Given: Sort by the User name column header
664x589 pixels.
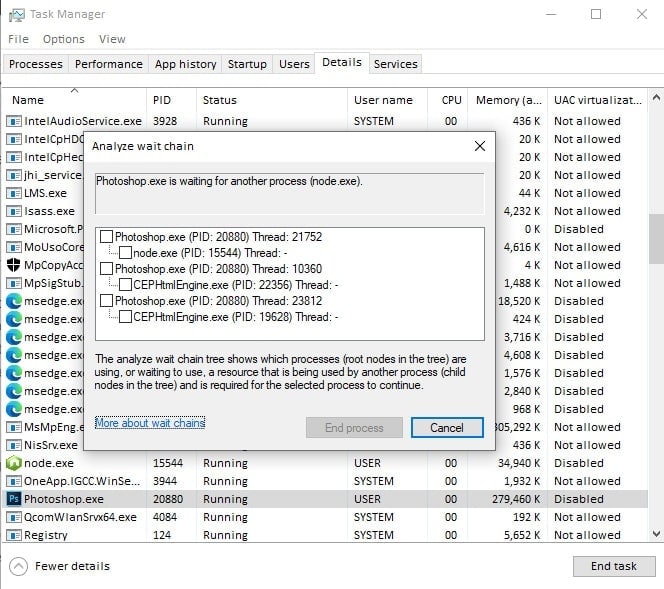Looking at the screenshot, I should coord(387,100).
